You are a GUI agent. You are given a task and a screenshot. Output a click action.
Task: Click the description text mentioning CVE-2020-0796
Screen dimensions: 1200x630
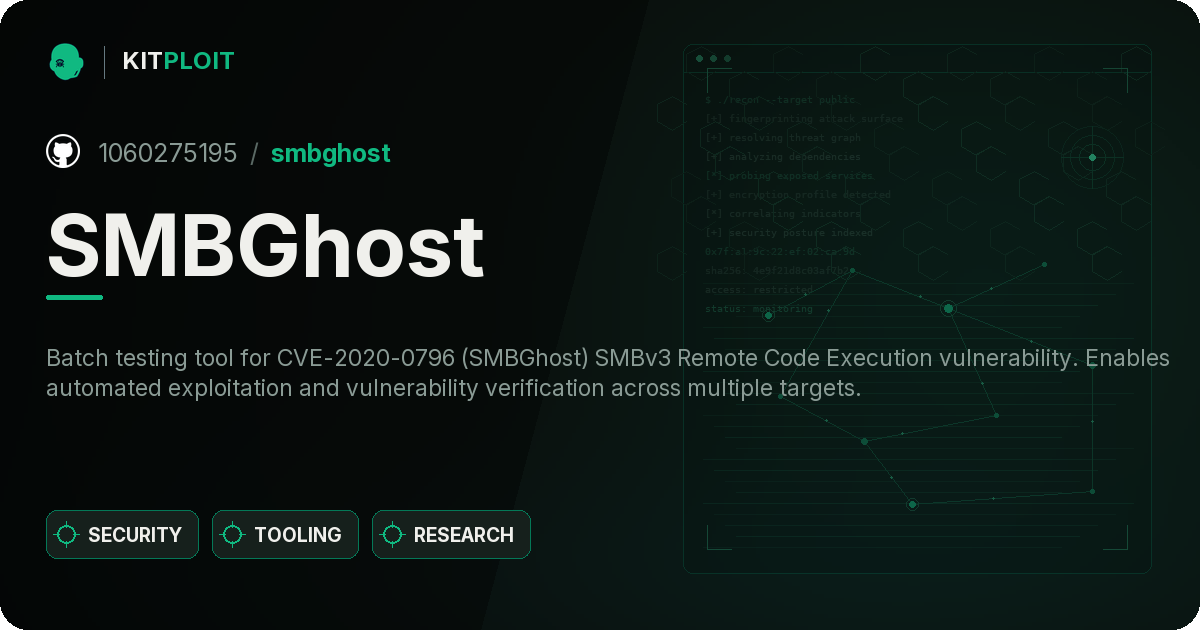point(608,373)
